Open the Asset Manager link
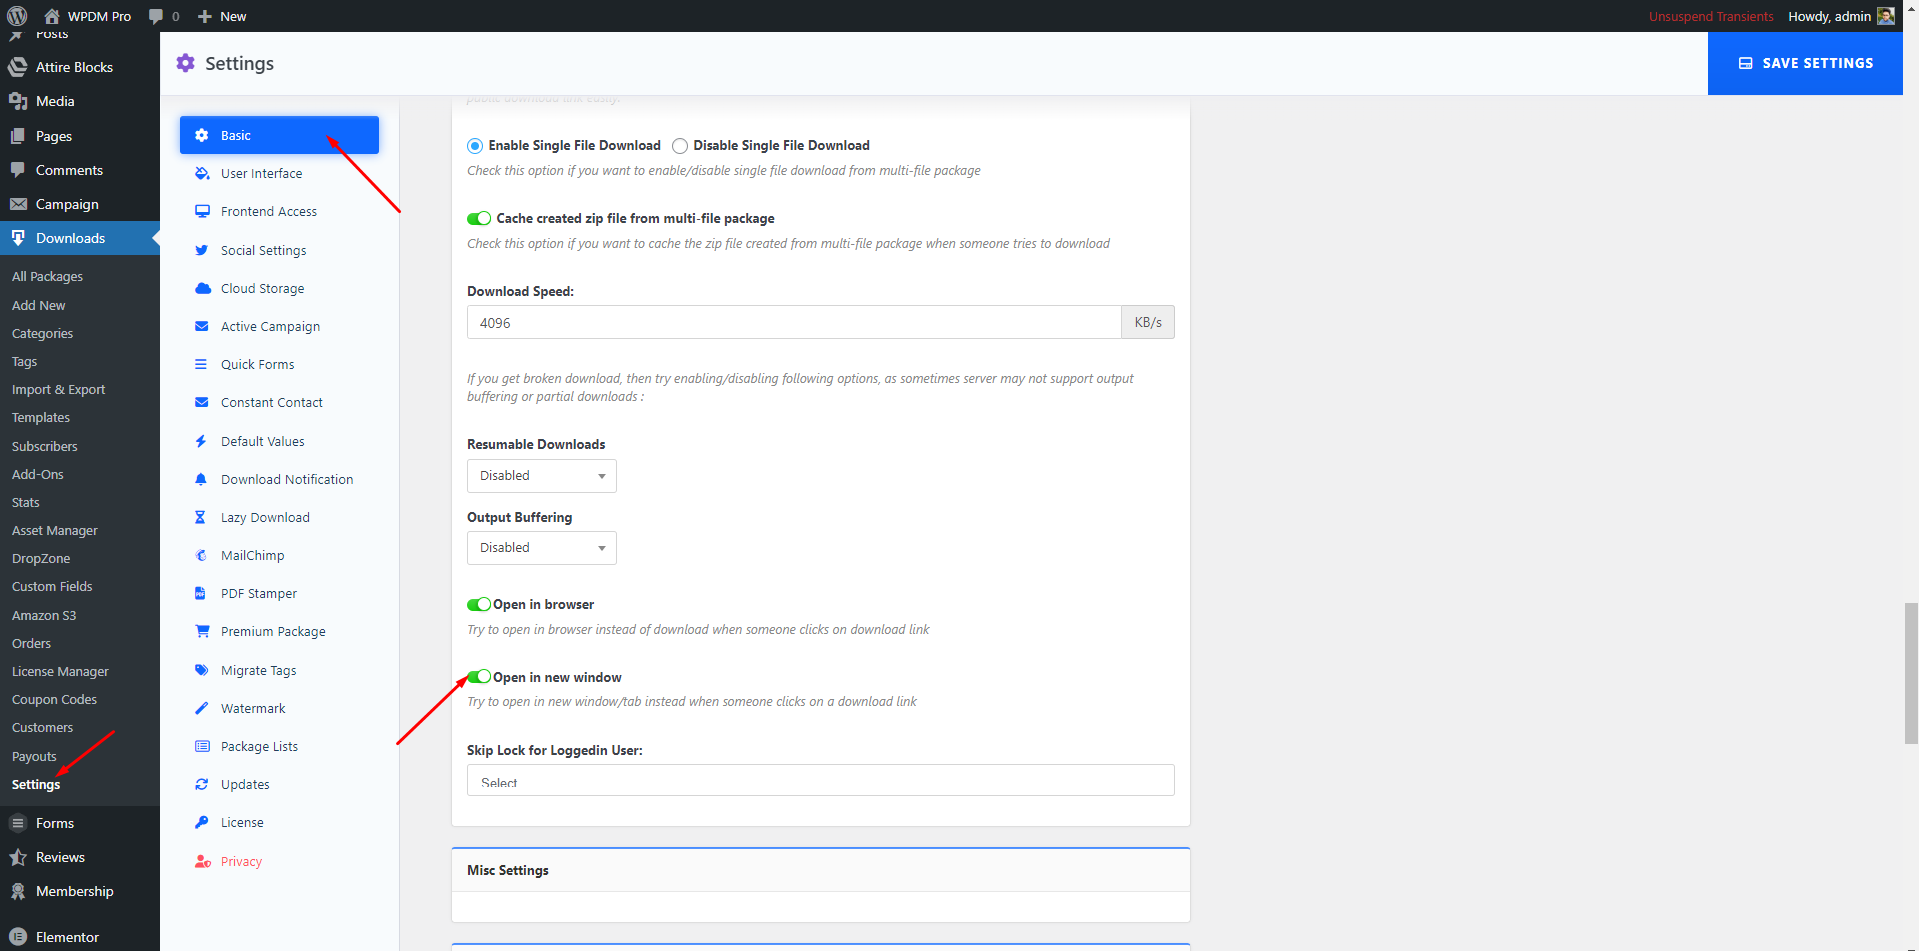The image size is (1919, 951). (x=55, y=530)
